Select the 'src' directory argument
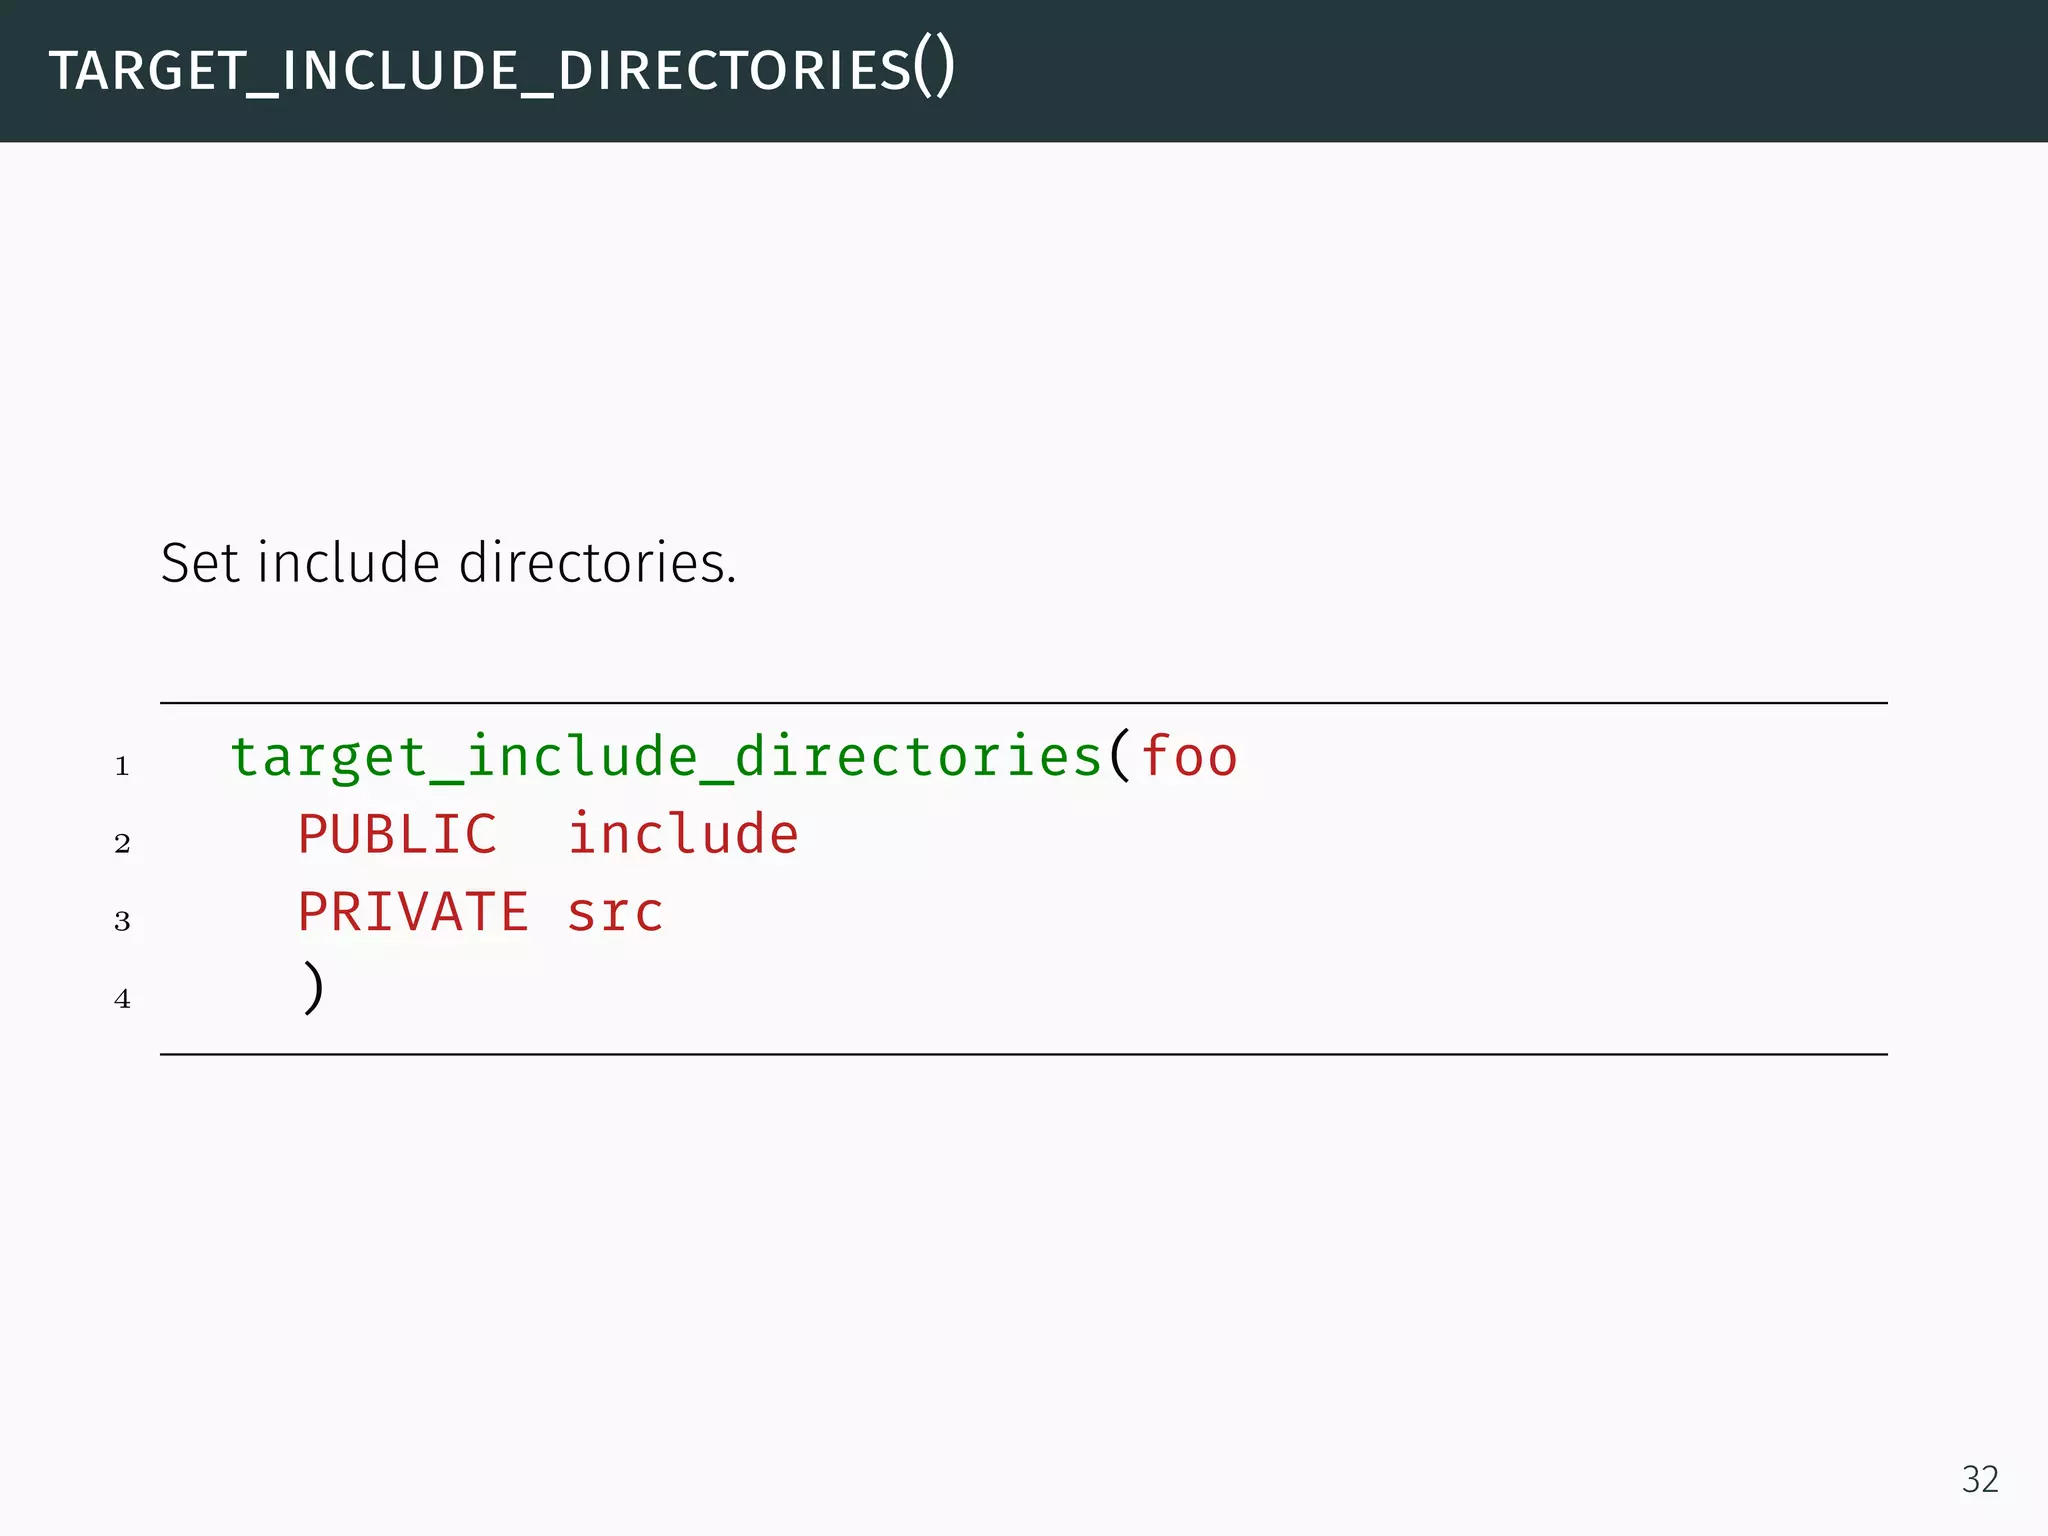The width and height of the screenshot is (2048, 1536). click(x=615, y=912)
